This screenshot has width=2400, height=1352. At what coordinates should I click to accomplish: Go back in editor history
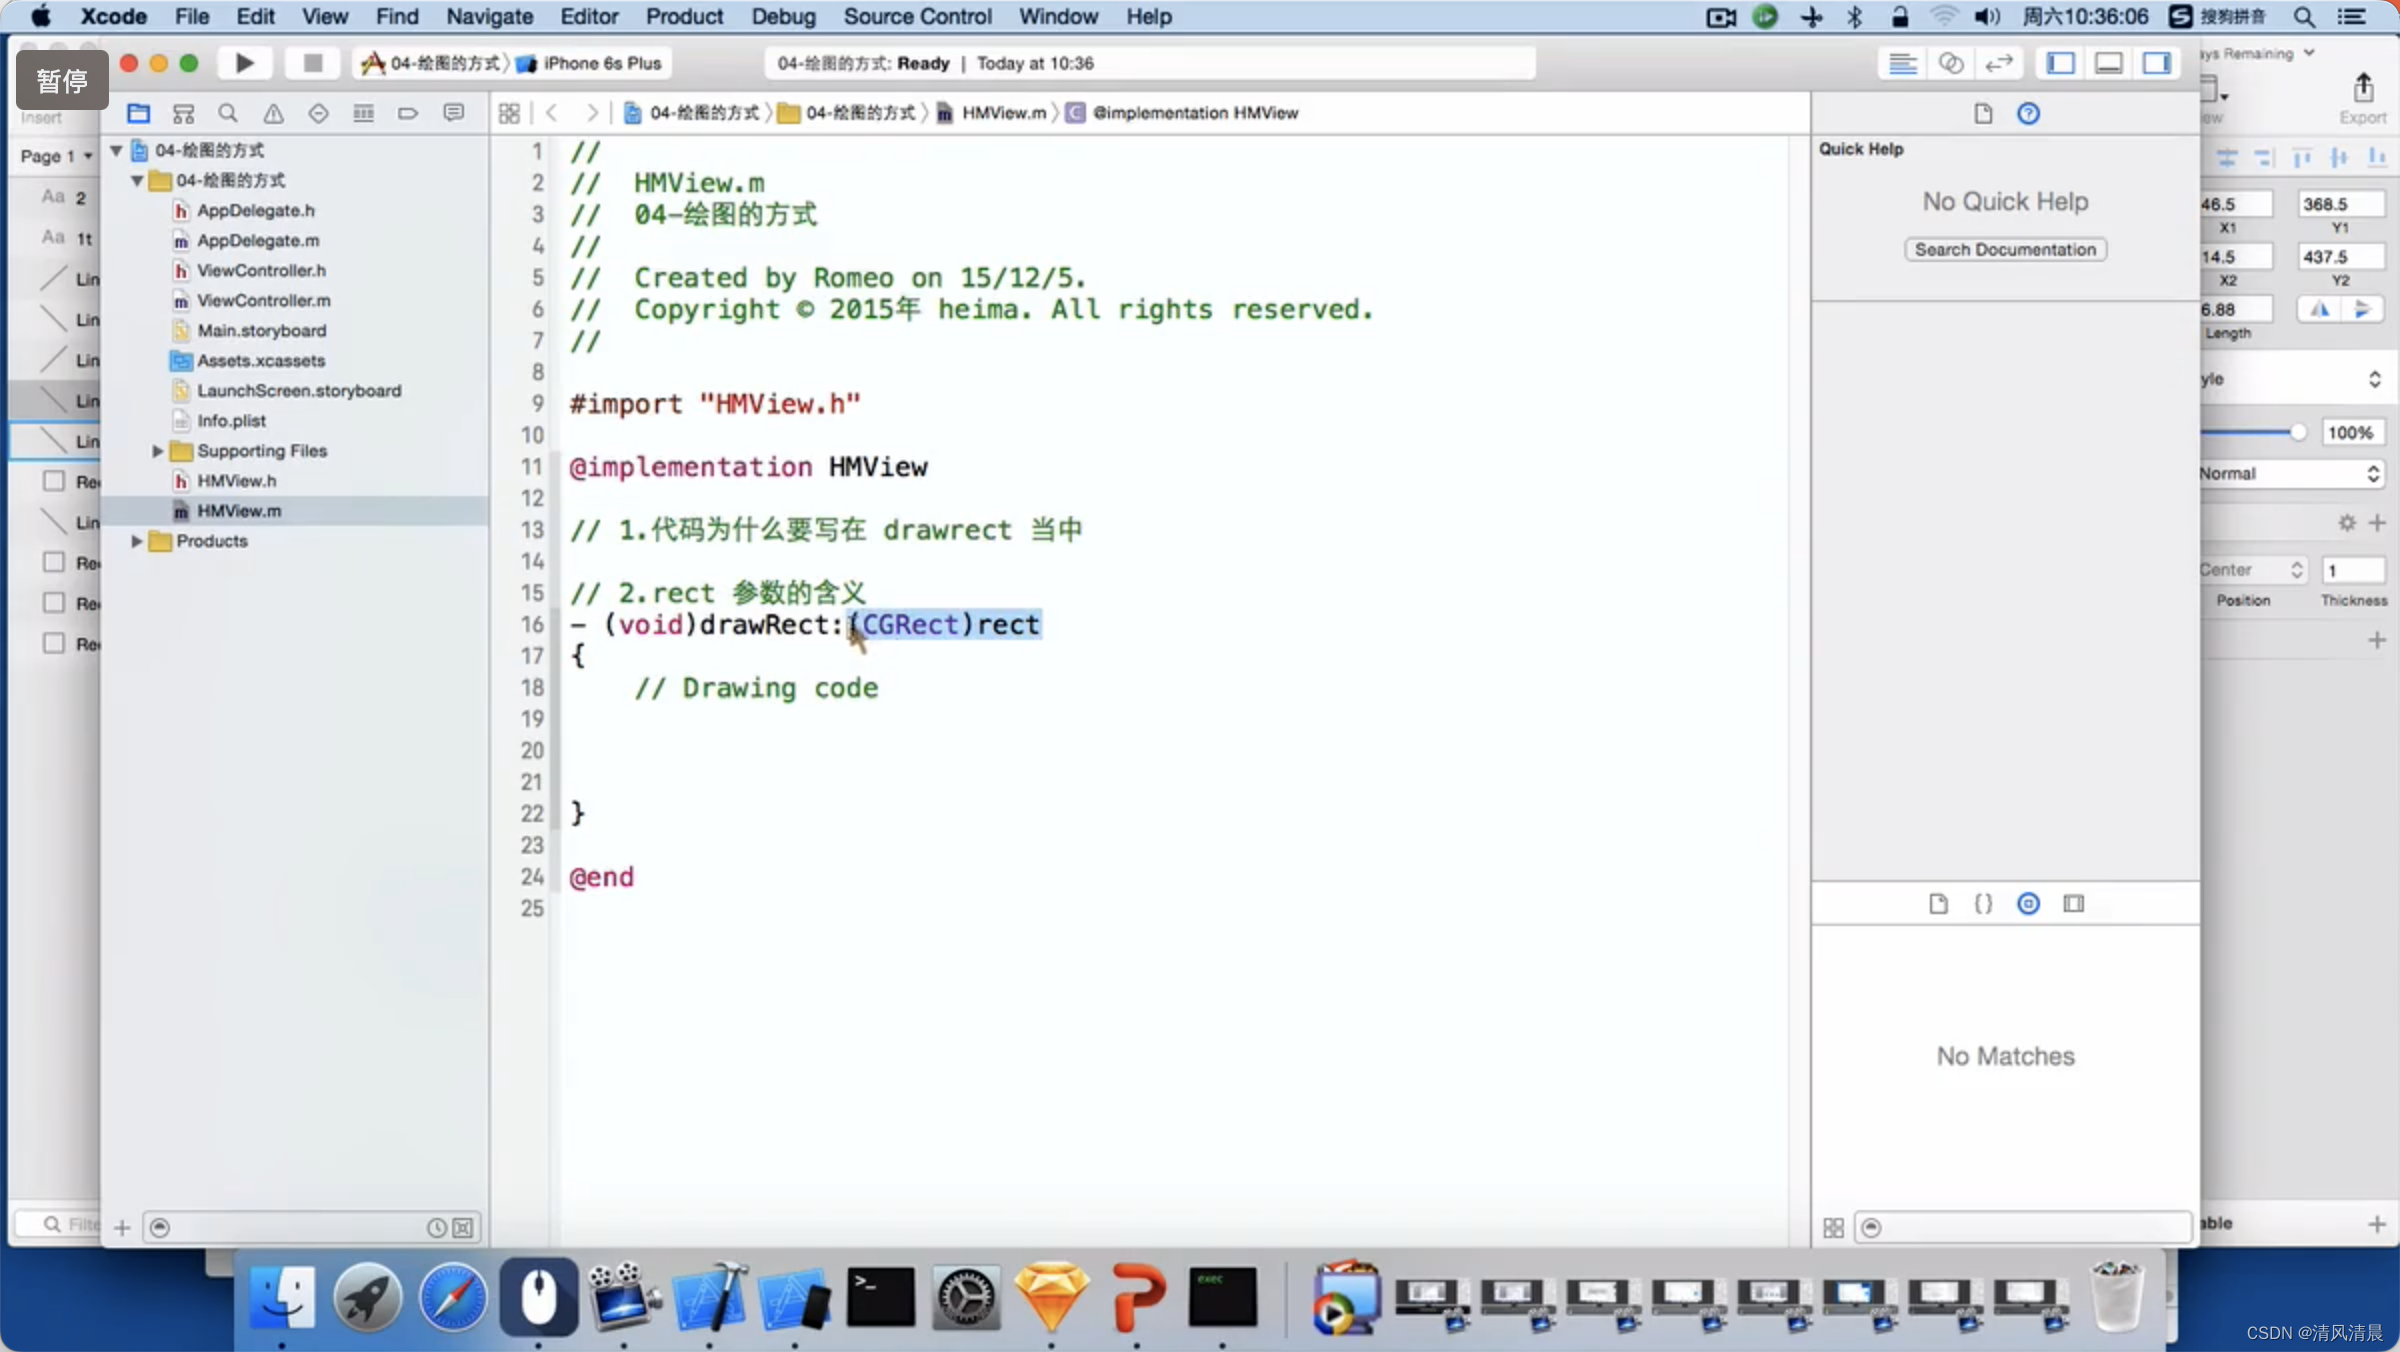(552, 113)
